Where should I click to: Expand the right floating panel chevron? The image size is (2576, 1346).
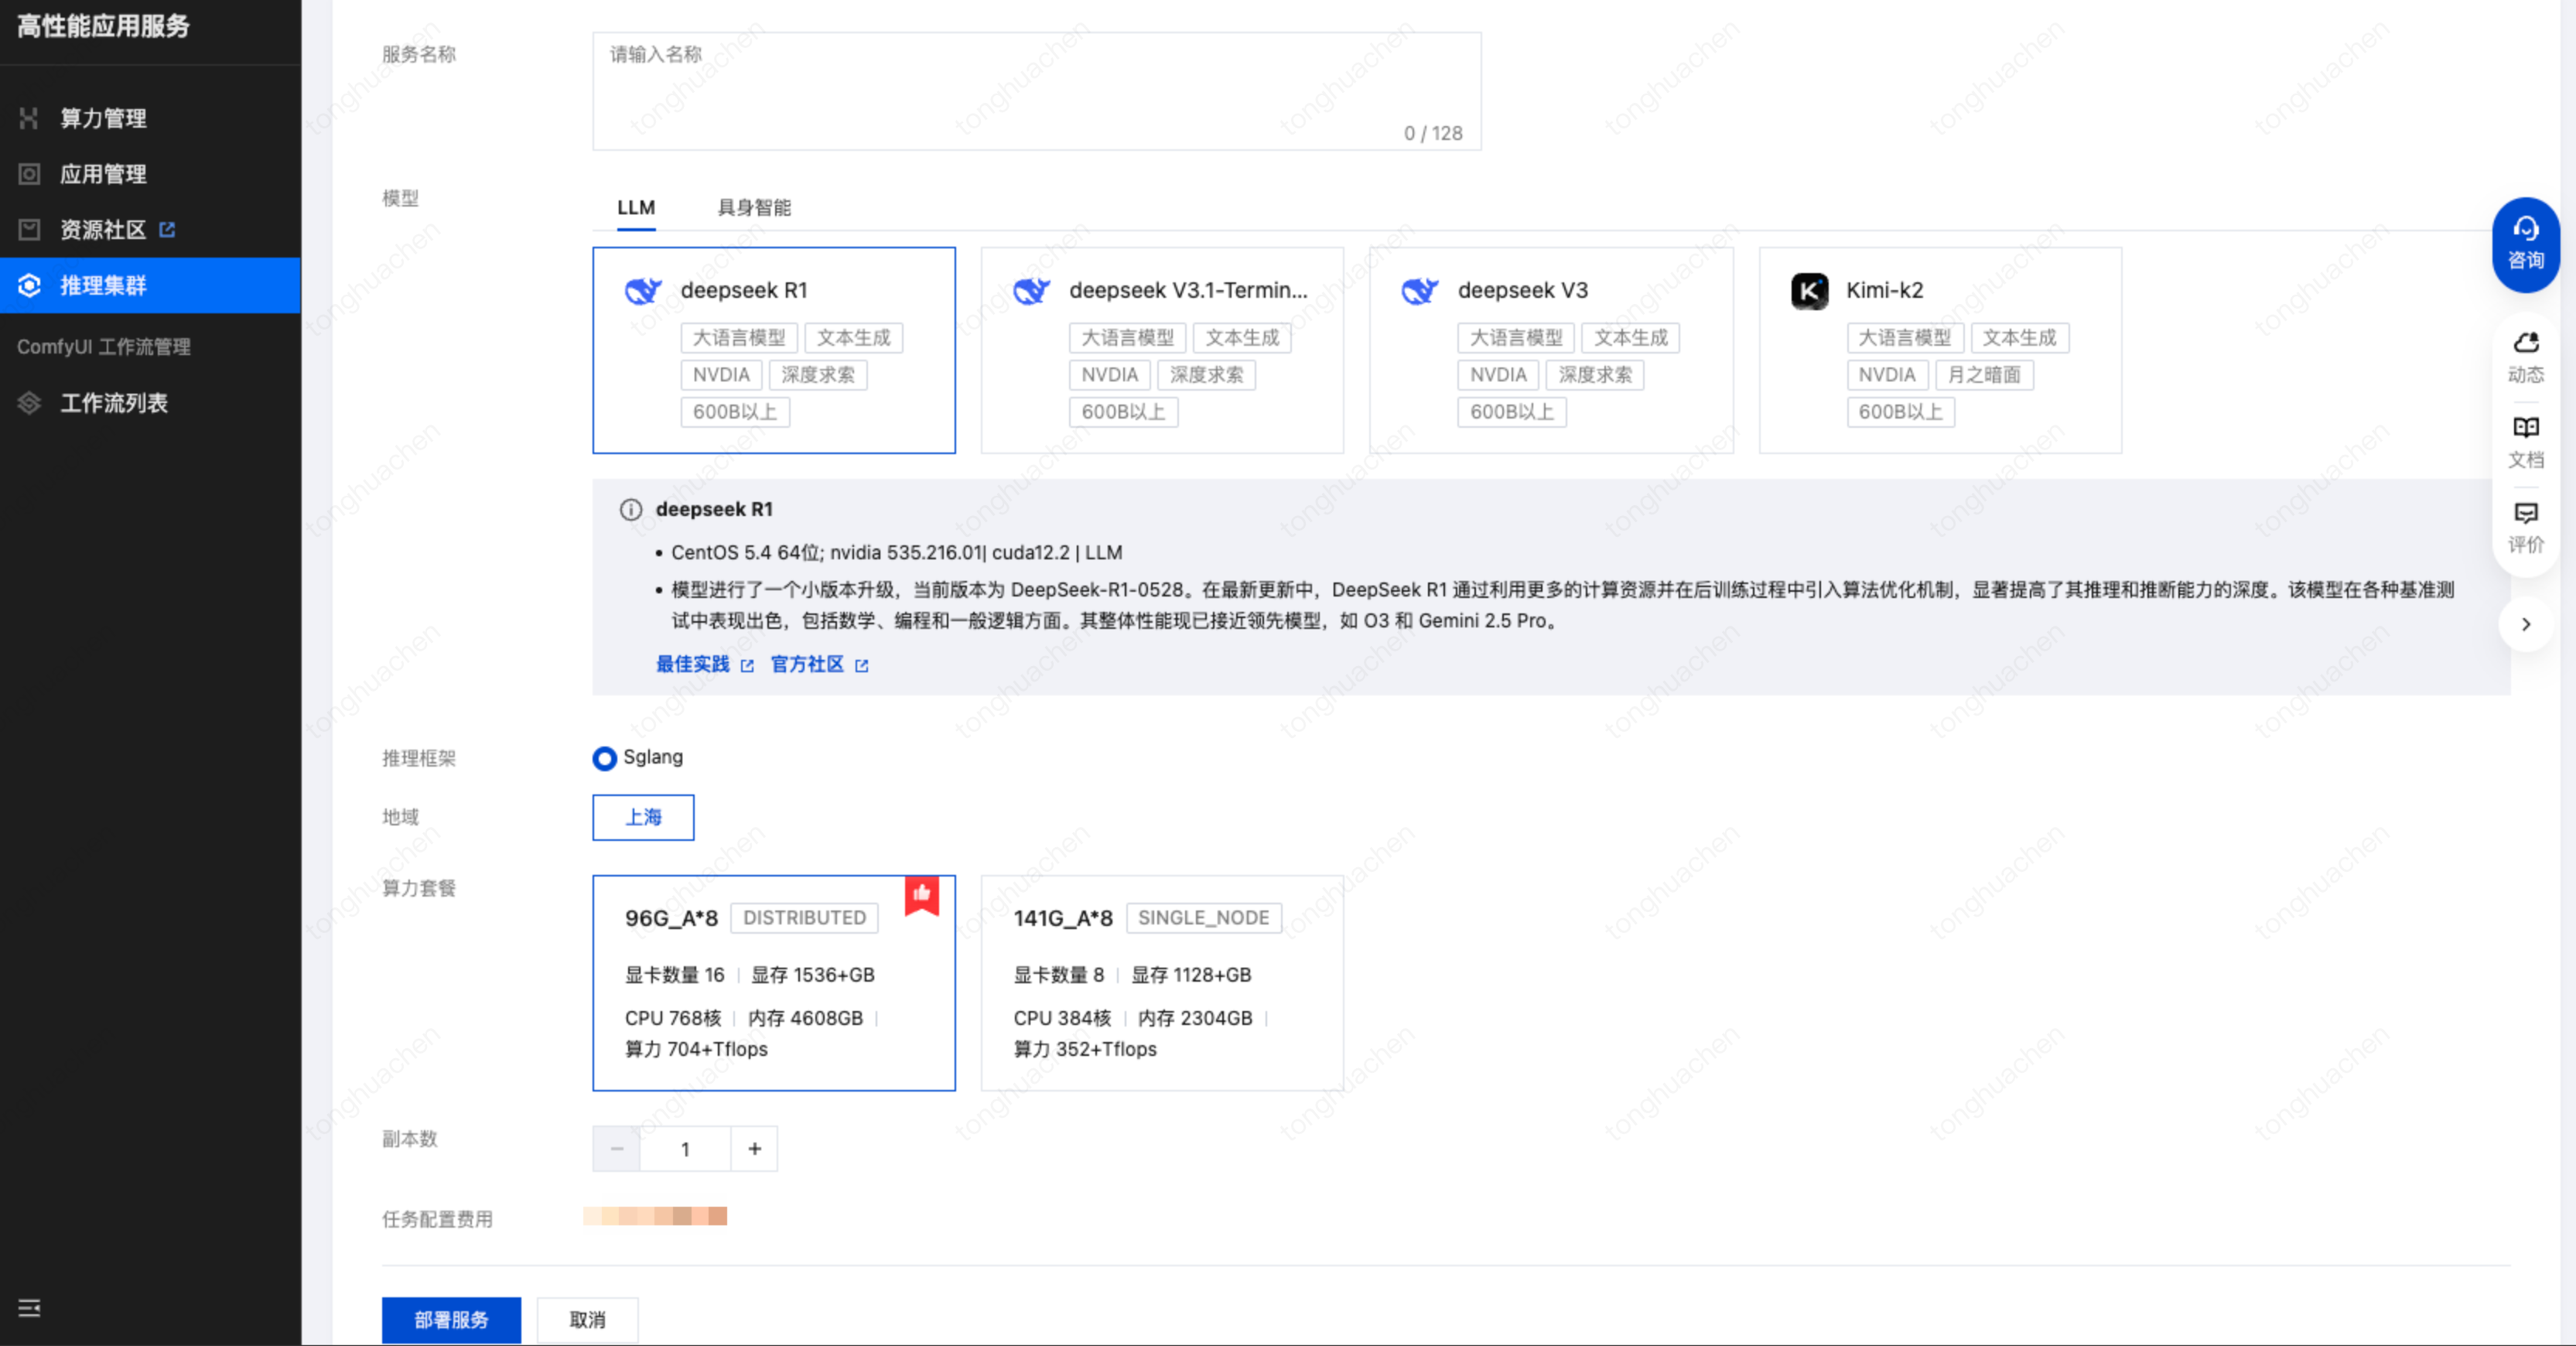(2525, 625)
